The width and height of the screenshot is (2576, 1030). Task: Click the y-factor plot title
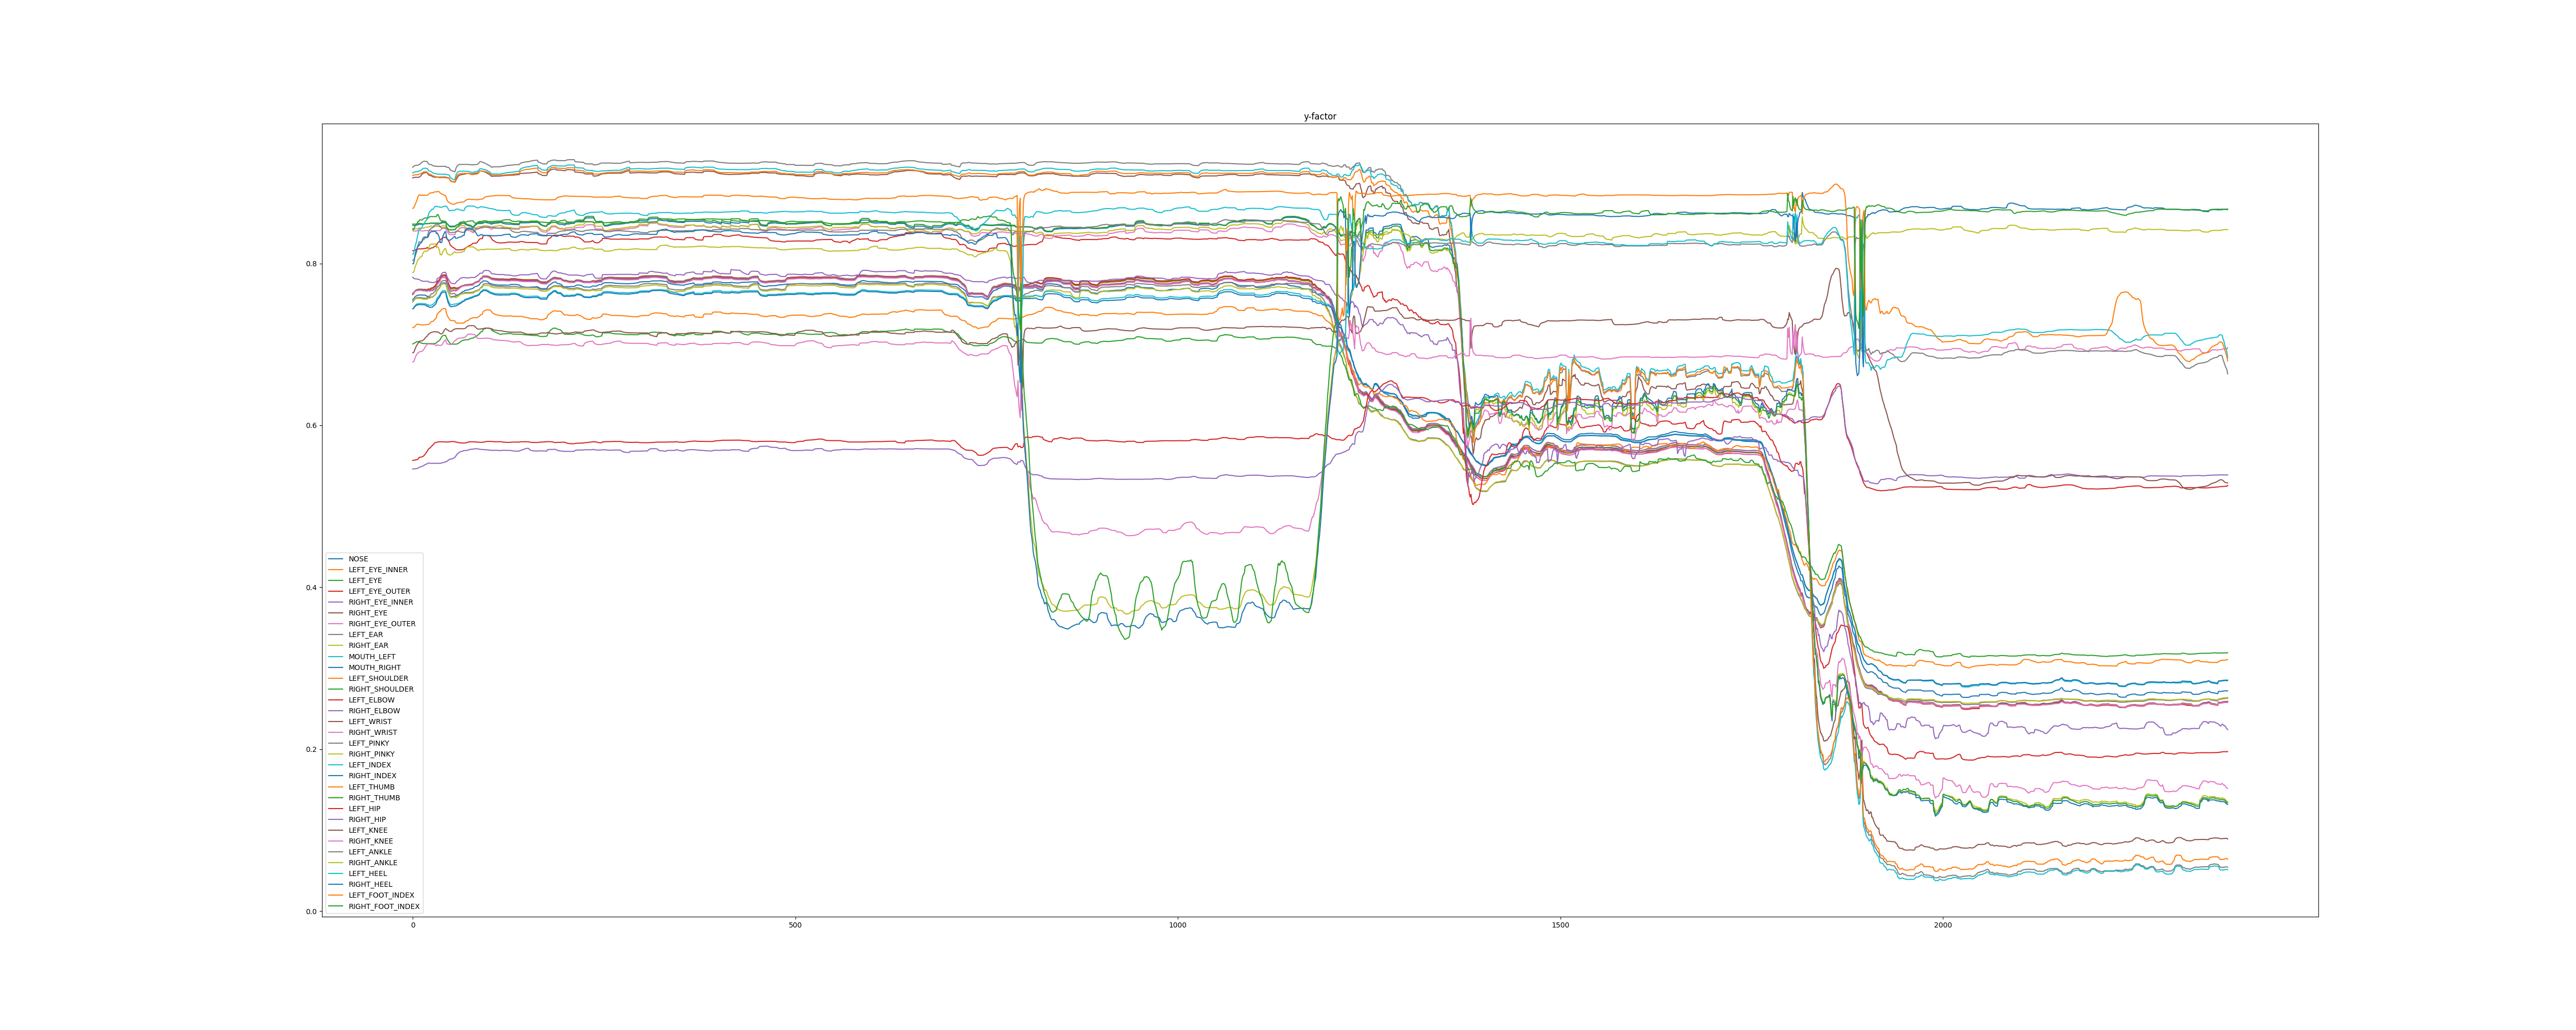[x=1319, y=117]
